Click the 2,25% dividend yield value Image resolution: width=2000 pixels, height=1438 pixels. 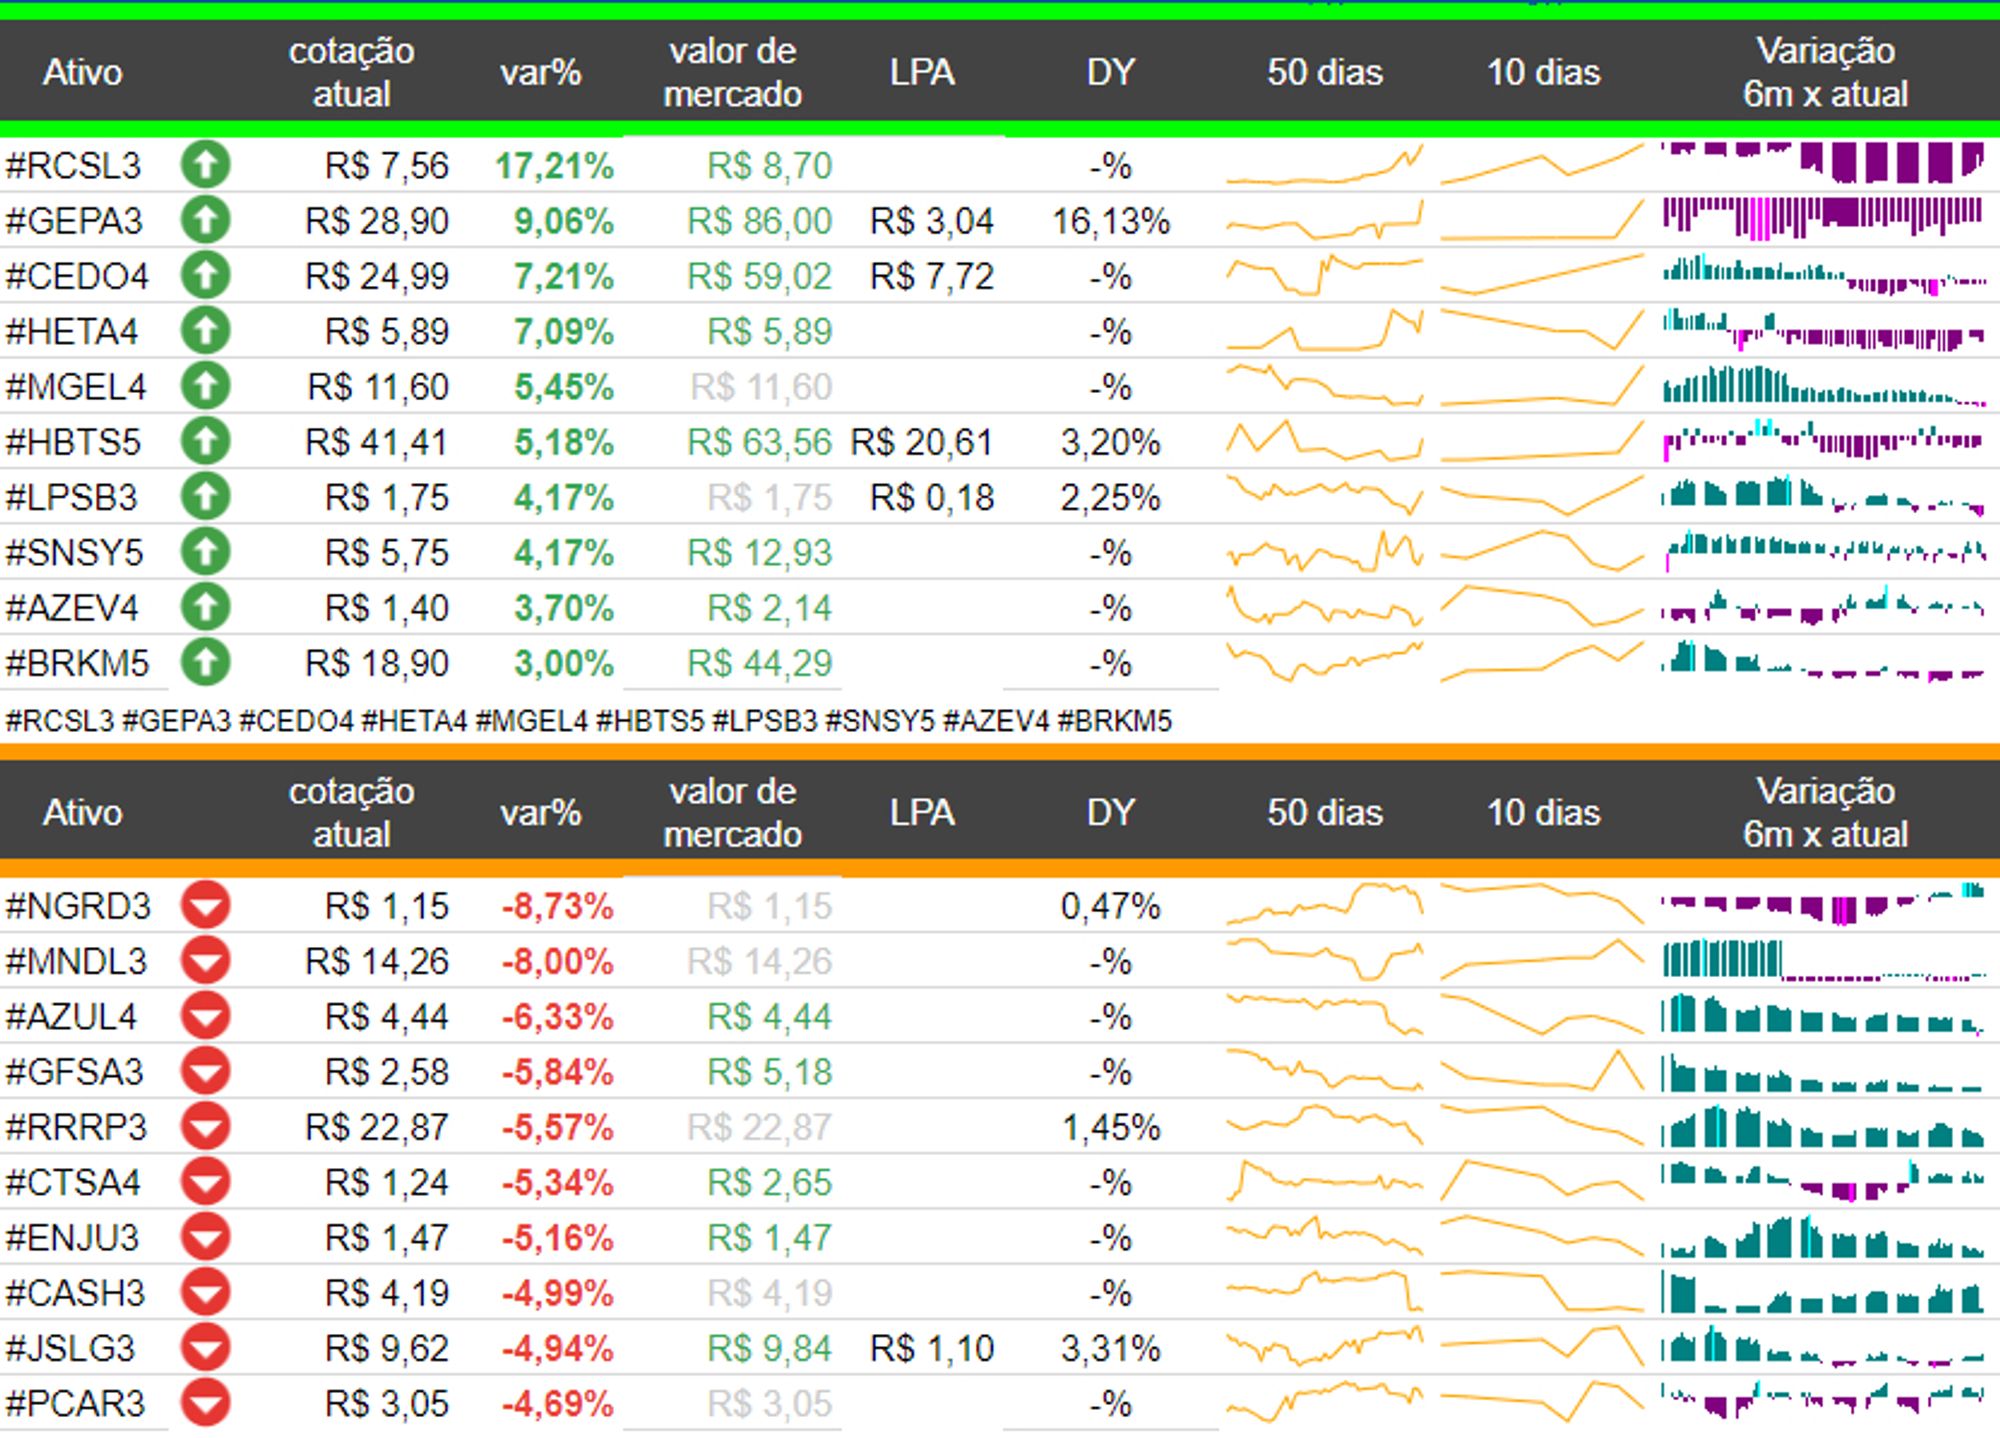[1111, 498]
